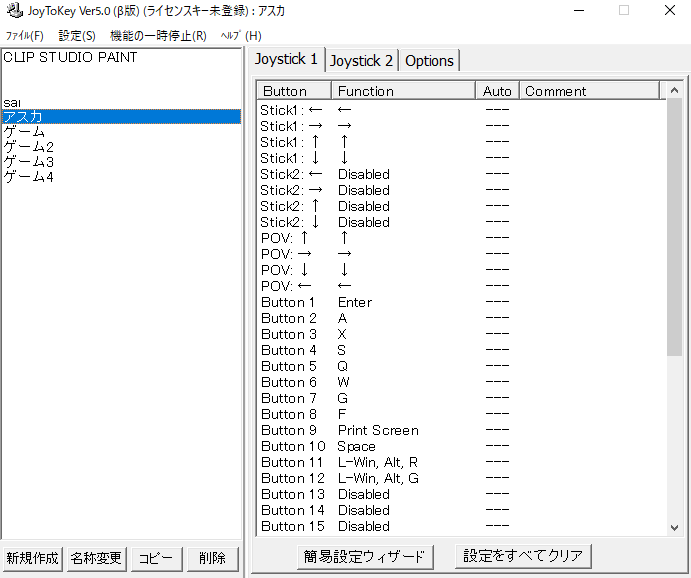The image size is (691, 578).
Task: Select the Stick1 down arrow row
Action: 461,158
